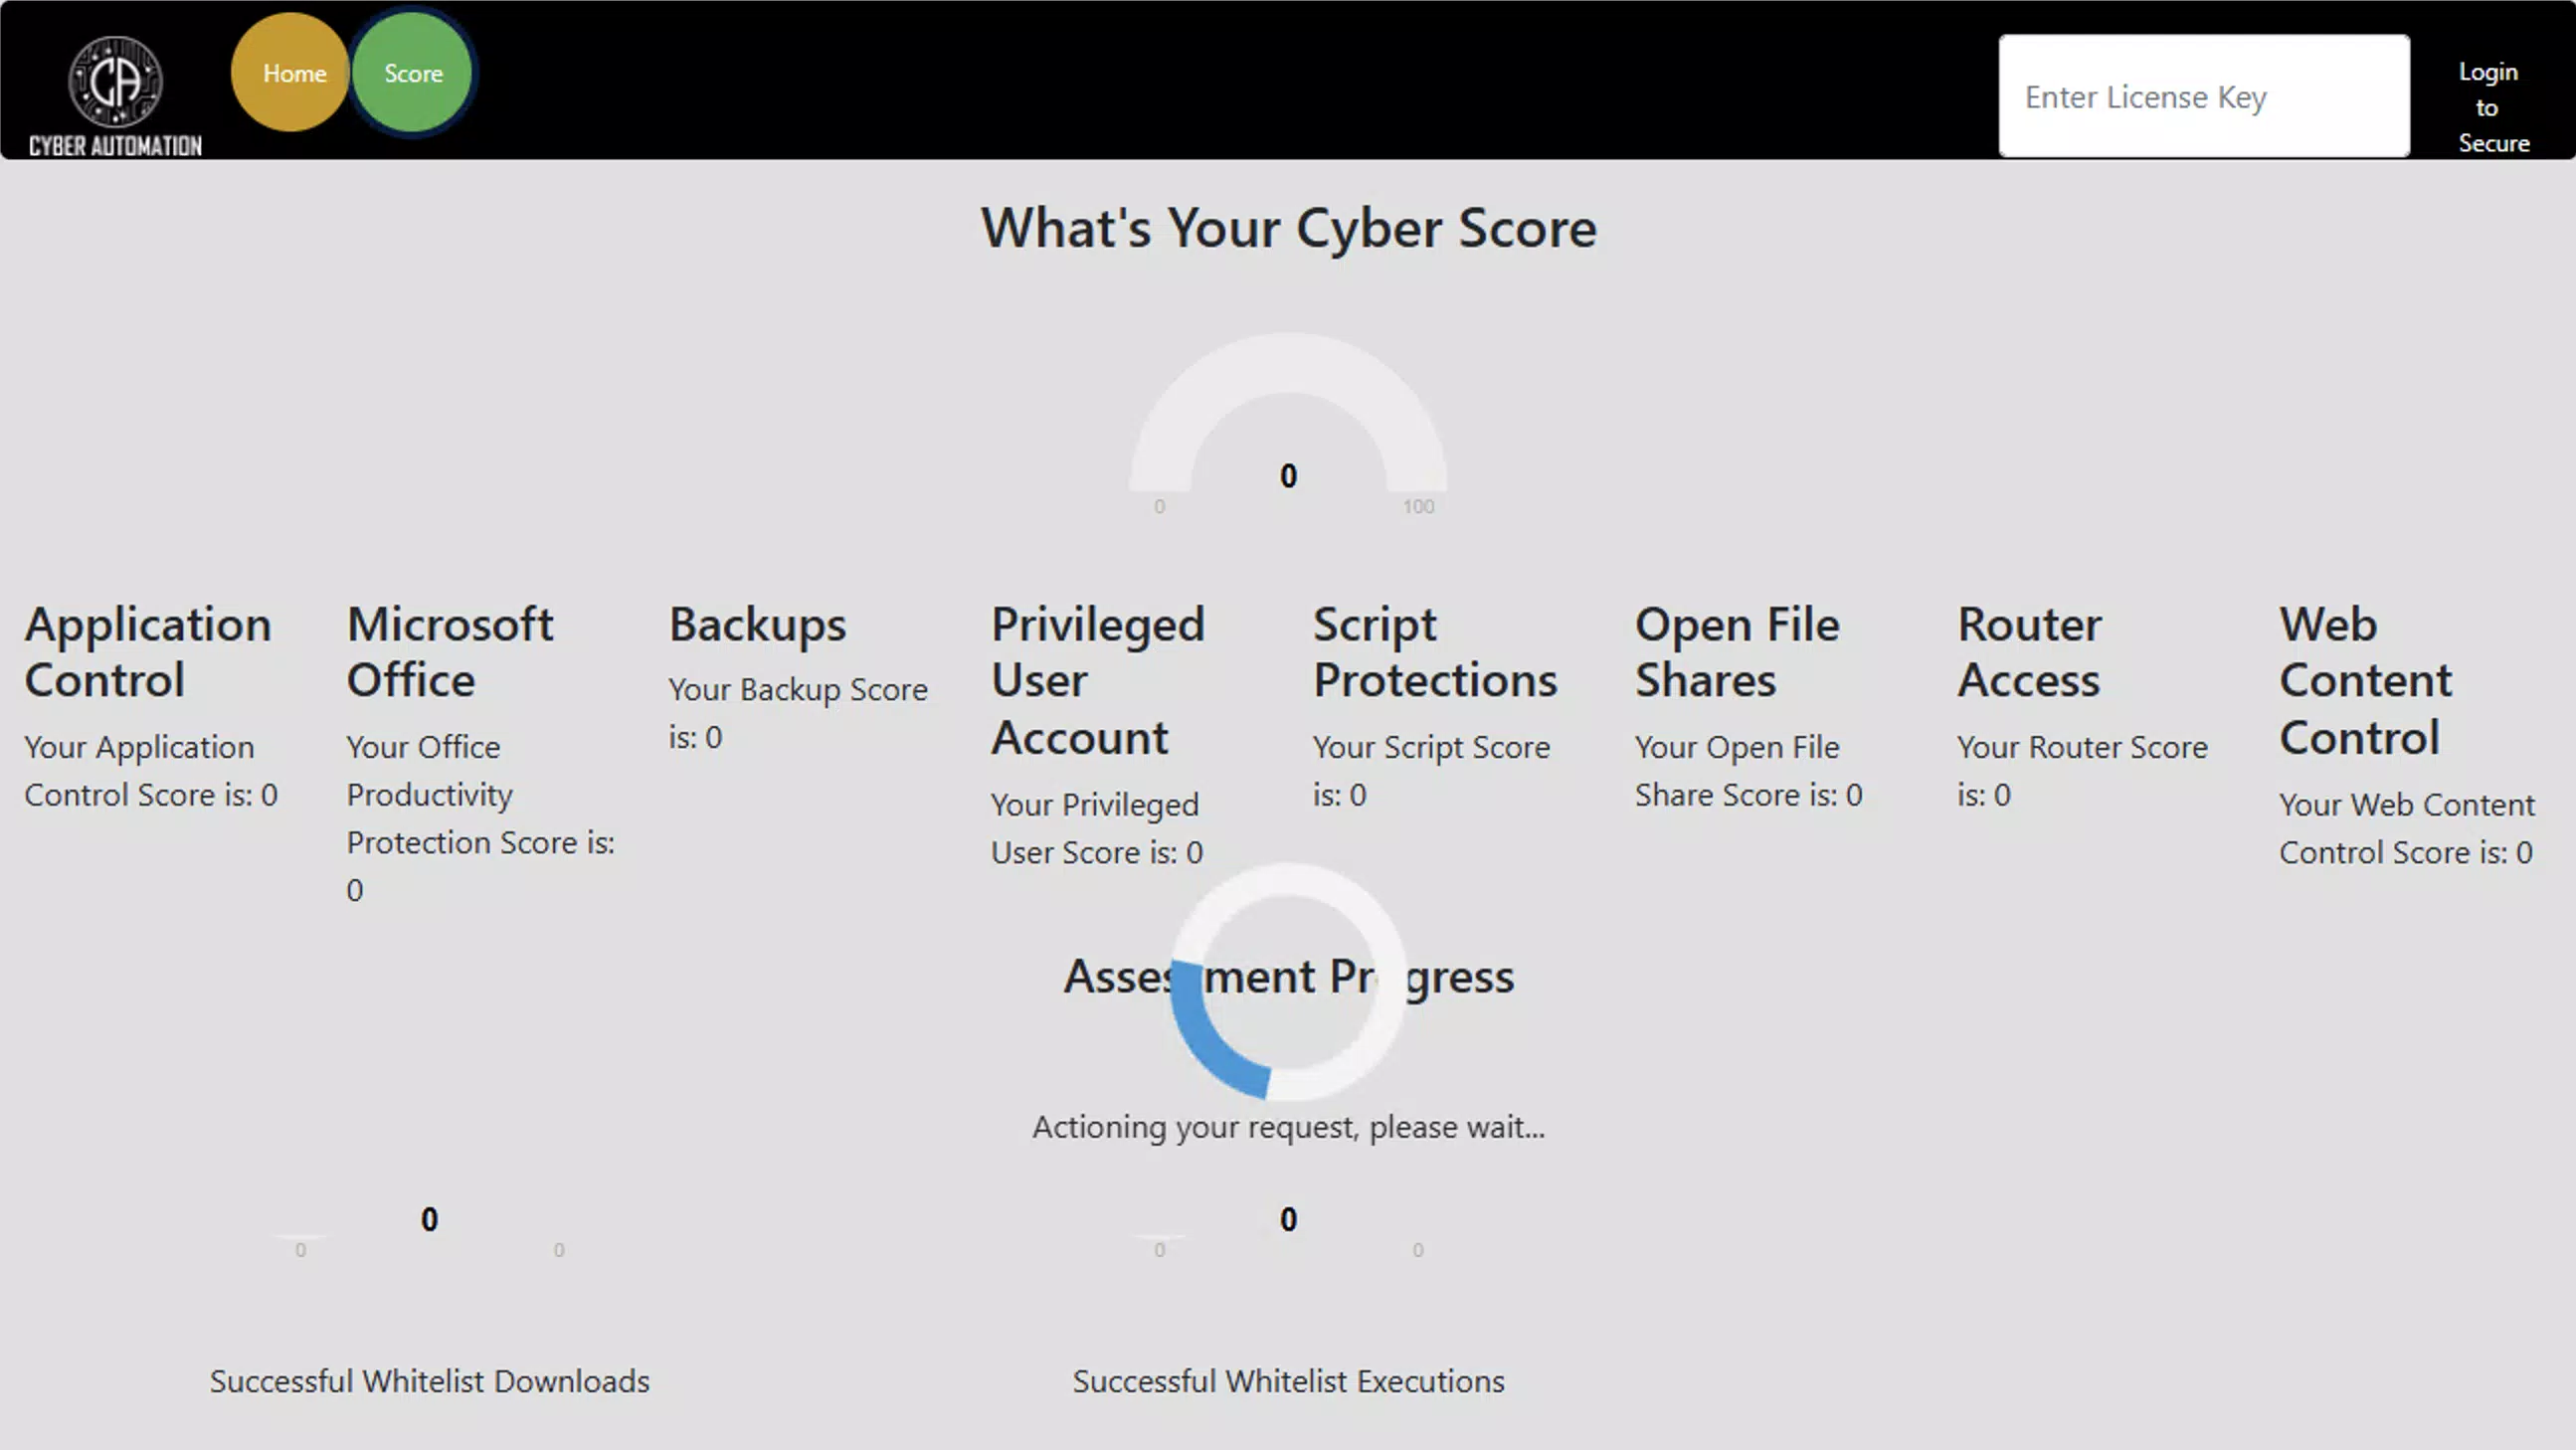The image size is (2576, 1450).
Task: Click 'Your Application Control Score is: 0' text
Action: coord(151,771)
